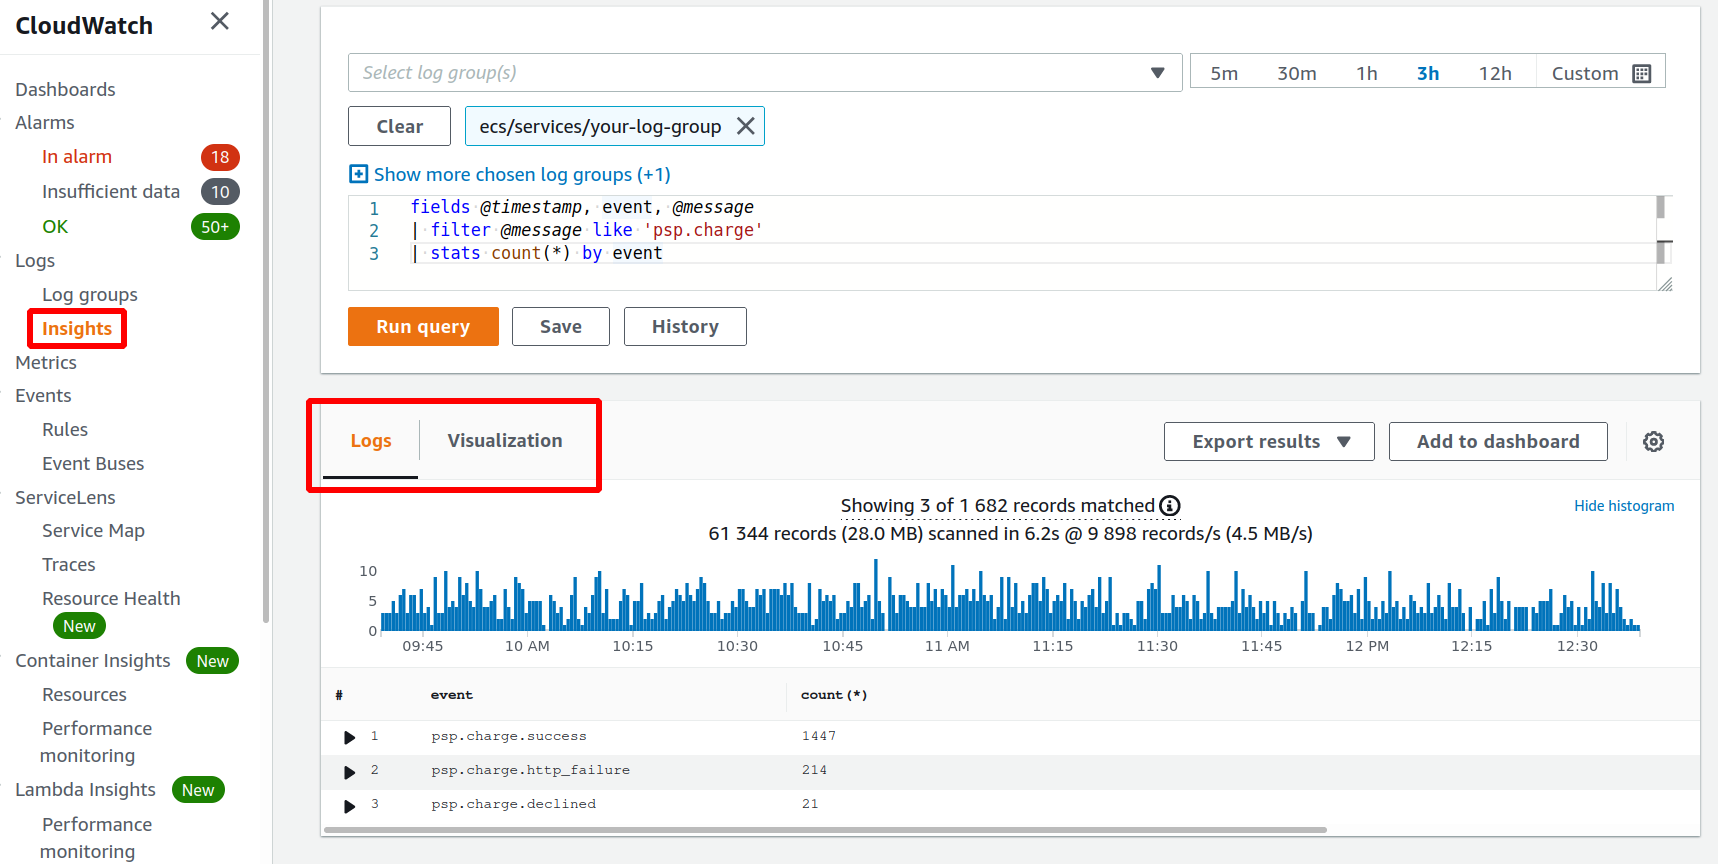Click the plus icon for more log groups
Image resolution: width=1718 pixels, height=864 pixels.
pos(358,174)
